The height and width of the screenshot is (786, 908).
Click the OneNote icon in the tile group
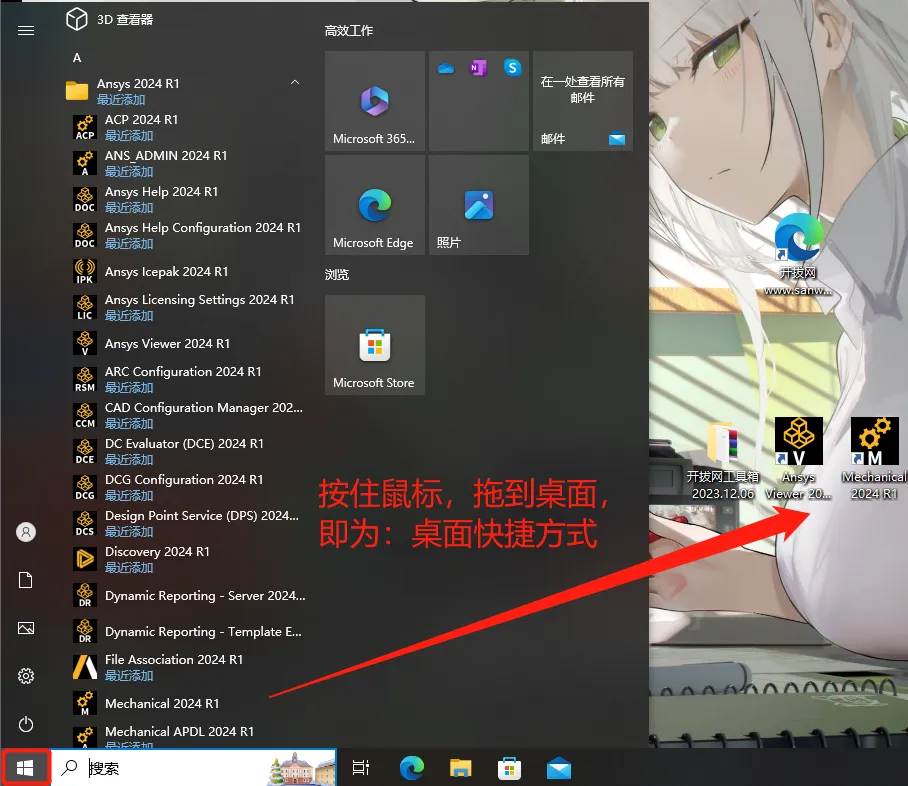click(478, 68)
